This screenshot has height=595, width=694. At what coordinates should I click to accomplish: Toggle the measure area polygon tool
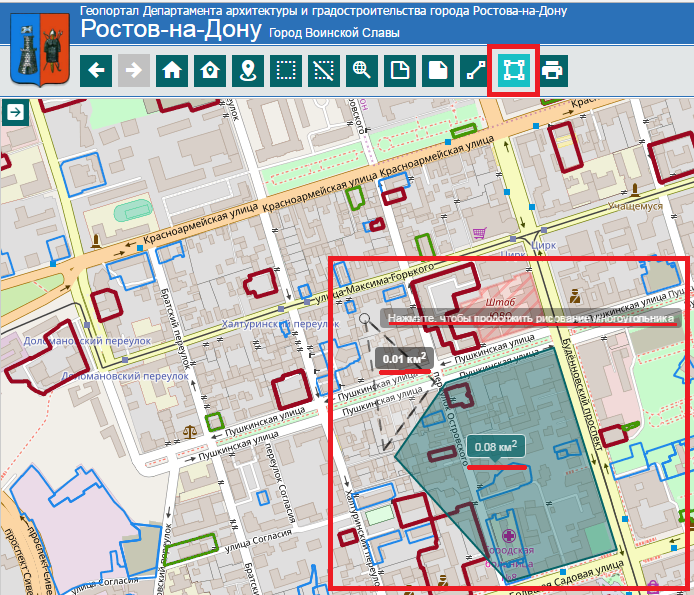tap(514, 70)
